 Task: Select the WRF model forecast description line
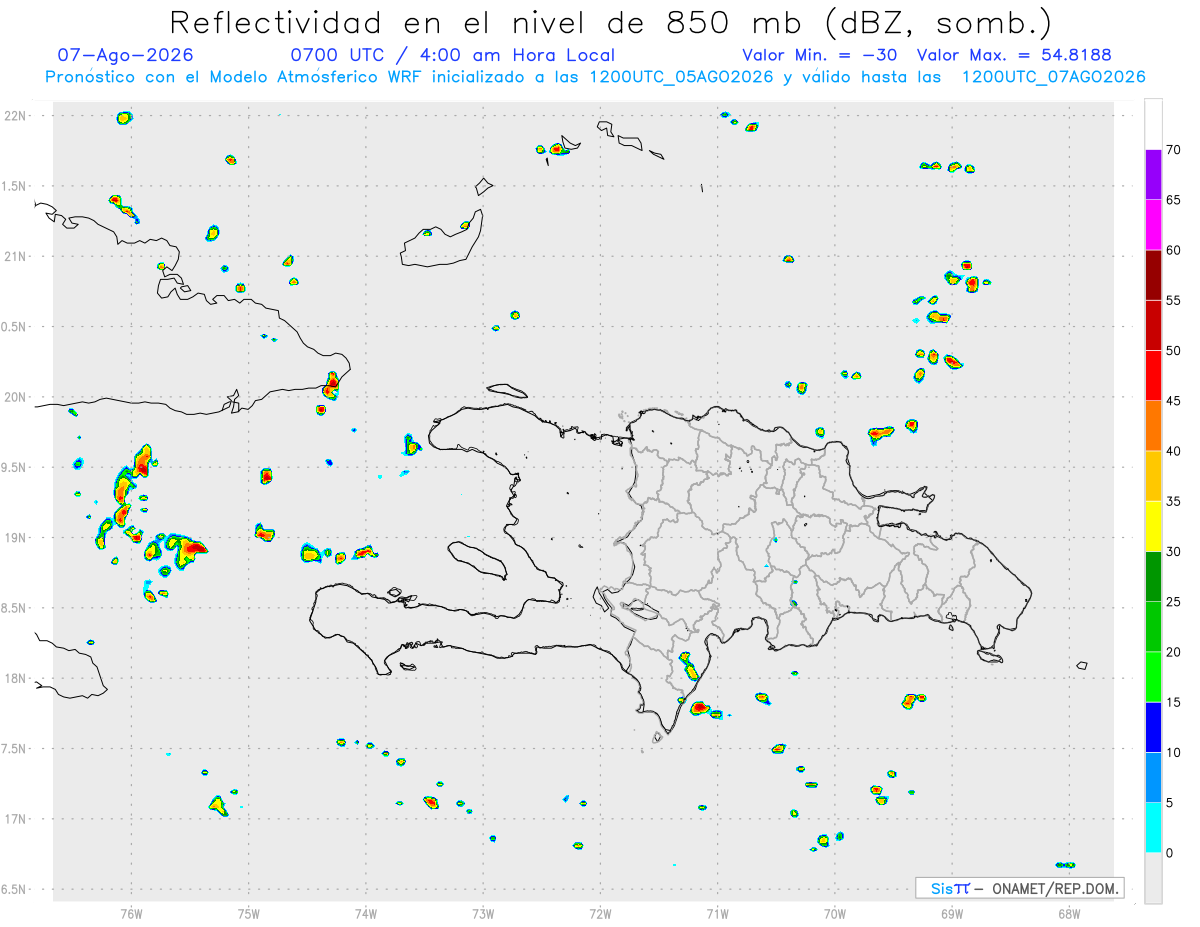point(595,77)
